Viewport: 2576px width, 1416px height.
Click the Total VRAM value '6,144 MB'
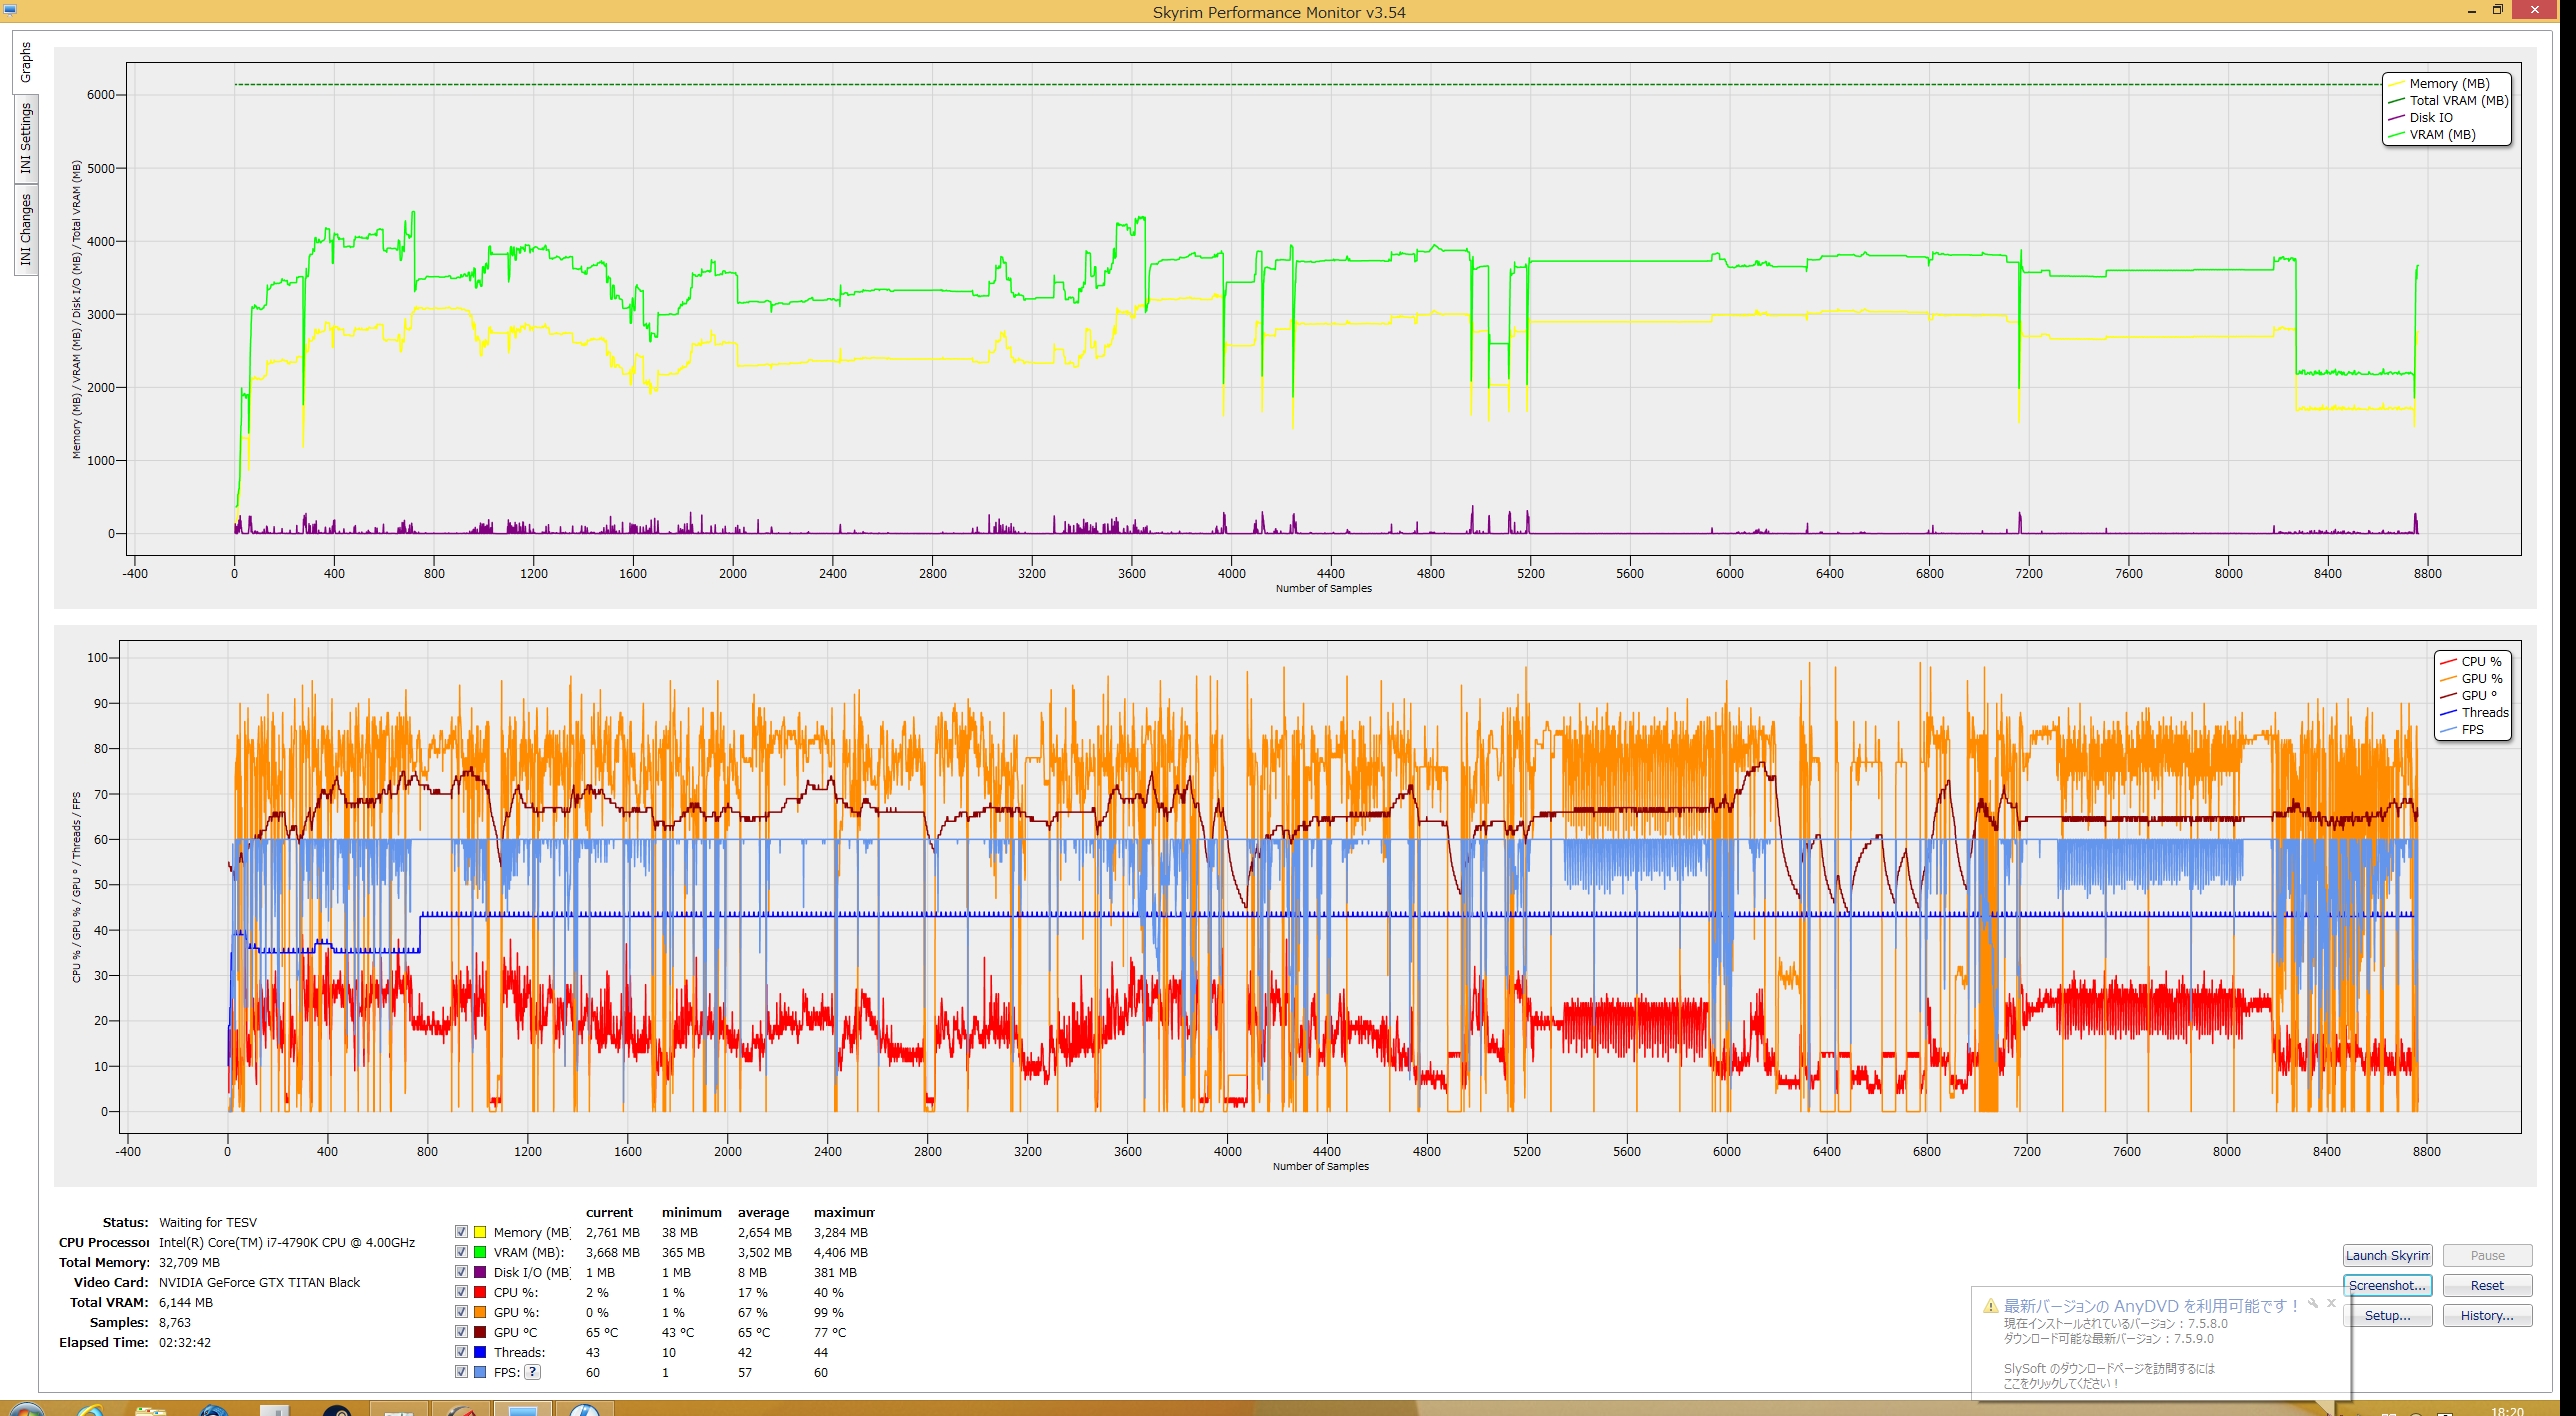(185, 1302)
